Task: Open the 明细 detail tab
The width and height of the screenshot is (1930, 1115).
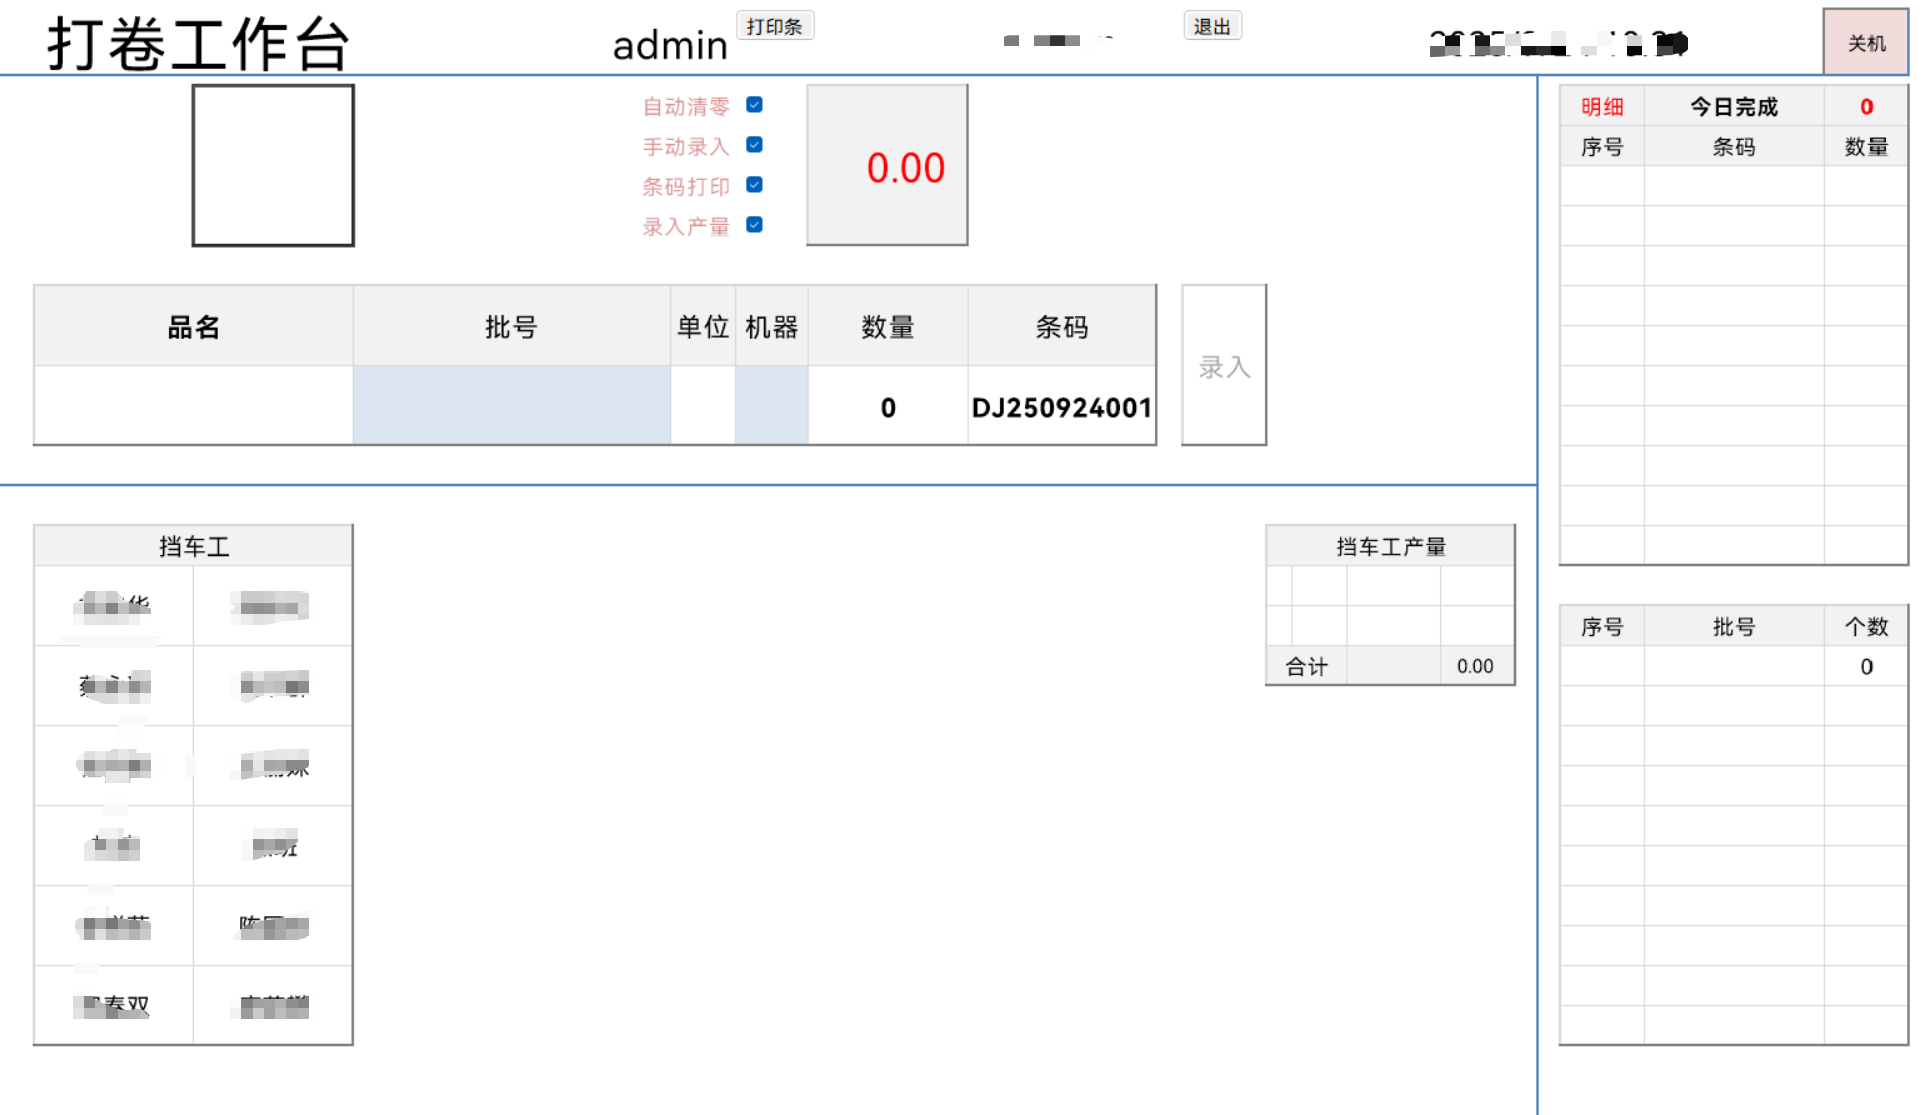Action: click(1601, 105)
